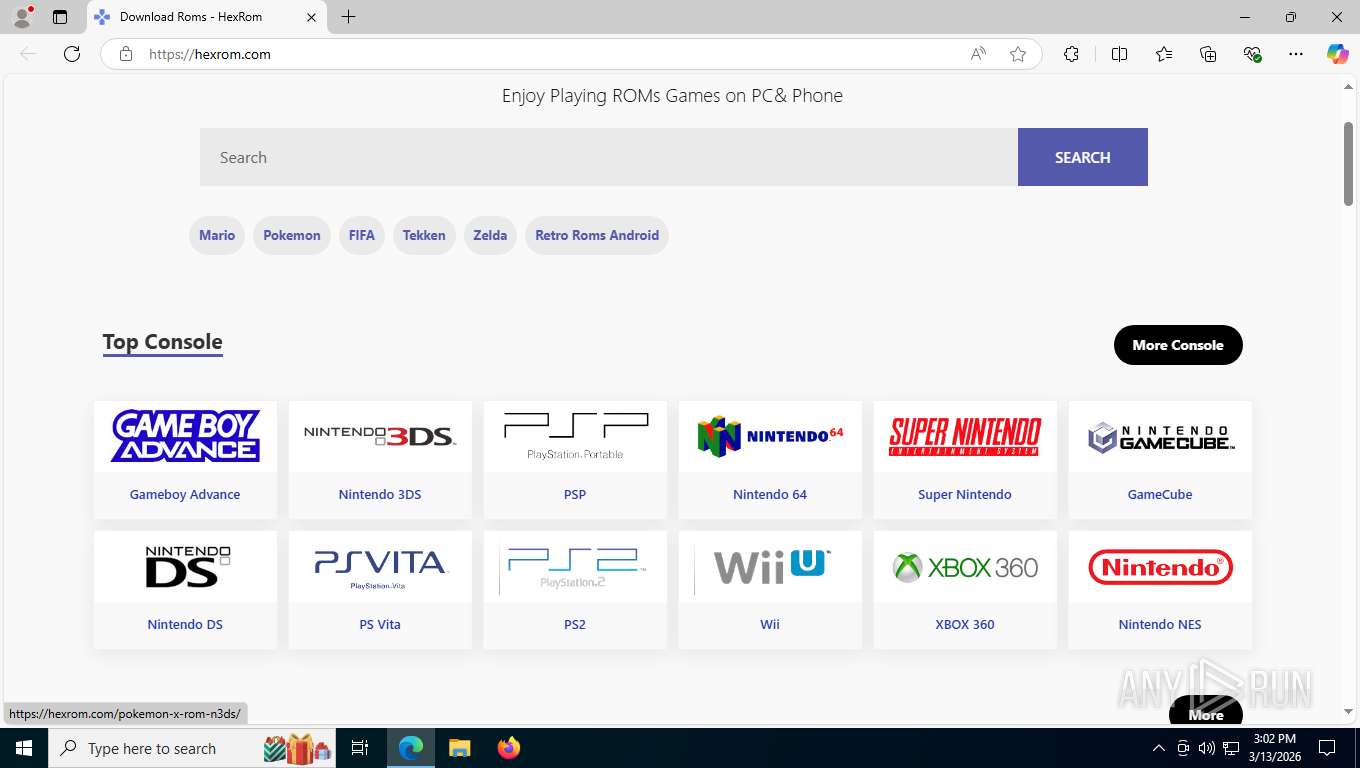Open the Nintendo 3DS text link
Screen dimensions: 1360x768
pyautogui.click(x=380, y=494)
